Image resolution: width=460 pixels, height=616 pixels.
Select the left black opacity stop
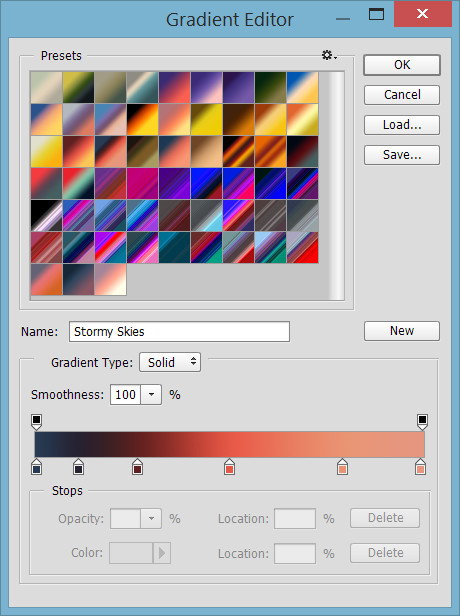[36, 422]
